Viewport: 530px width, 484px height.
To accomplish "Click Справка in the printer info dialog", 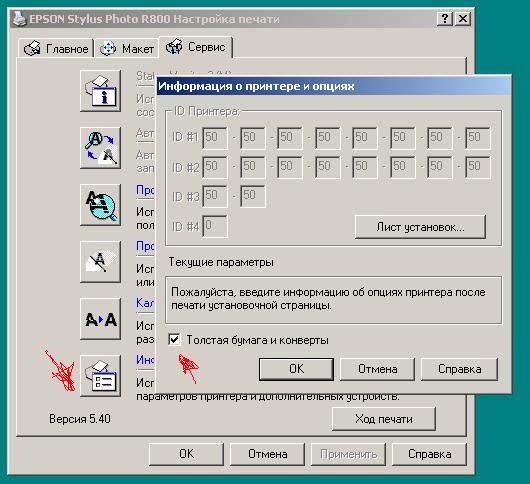I will pos(459,369).
